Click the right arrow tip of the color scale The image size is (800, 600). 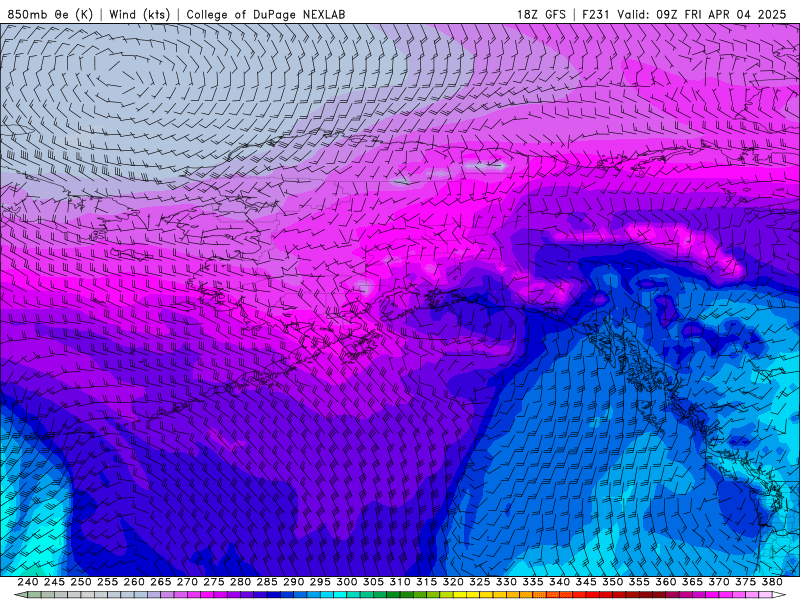click(781, 595)
